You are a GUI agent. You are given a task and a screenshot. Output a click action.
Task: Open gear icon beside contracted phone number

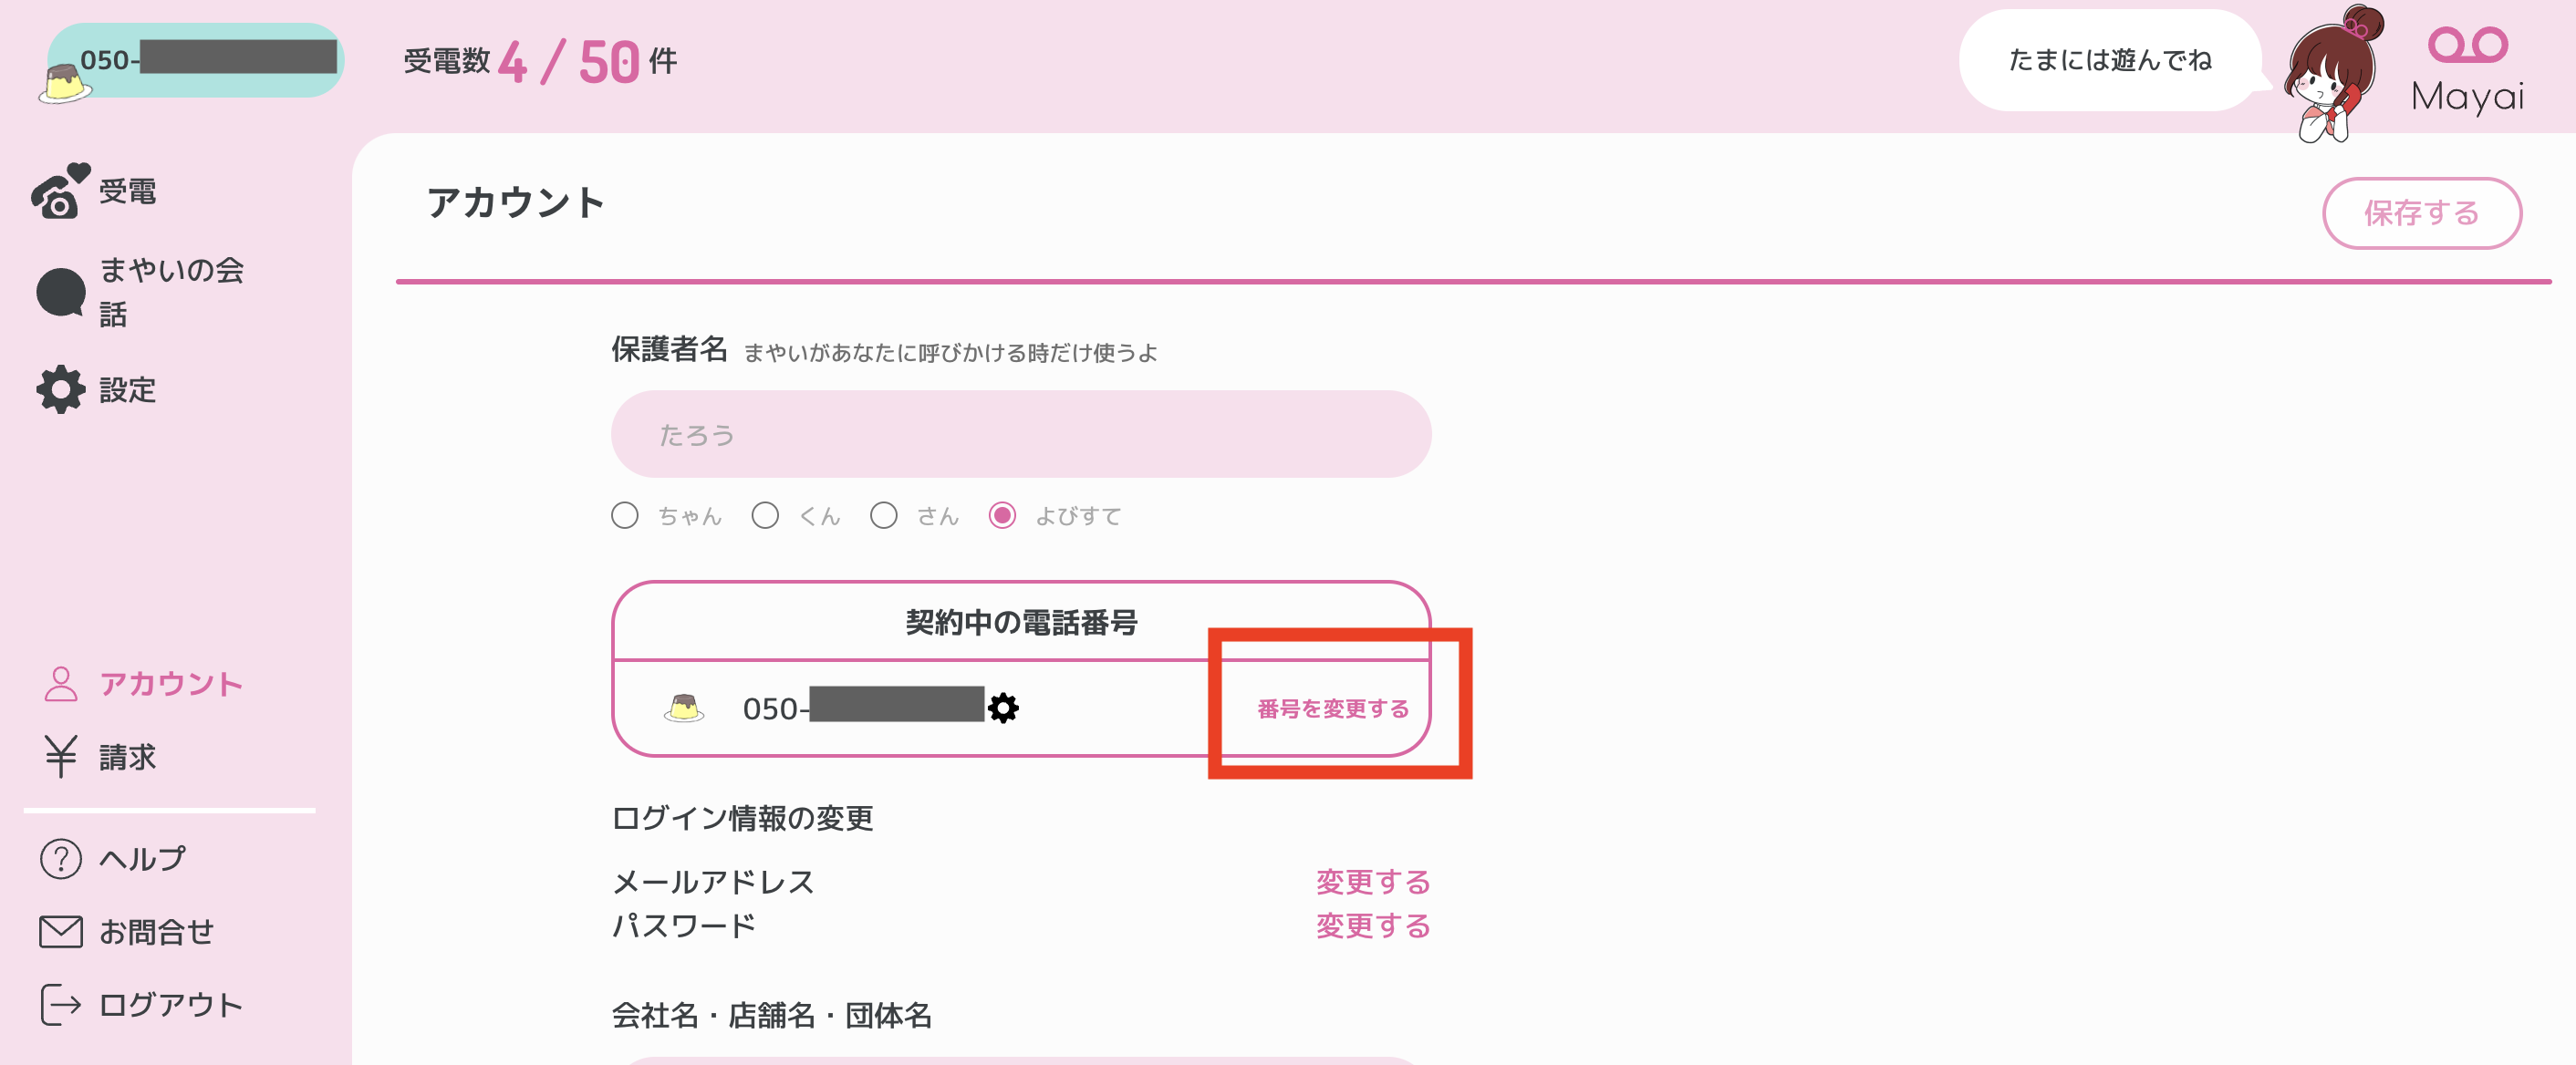1003,708
